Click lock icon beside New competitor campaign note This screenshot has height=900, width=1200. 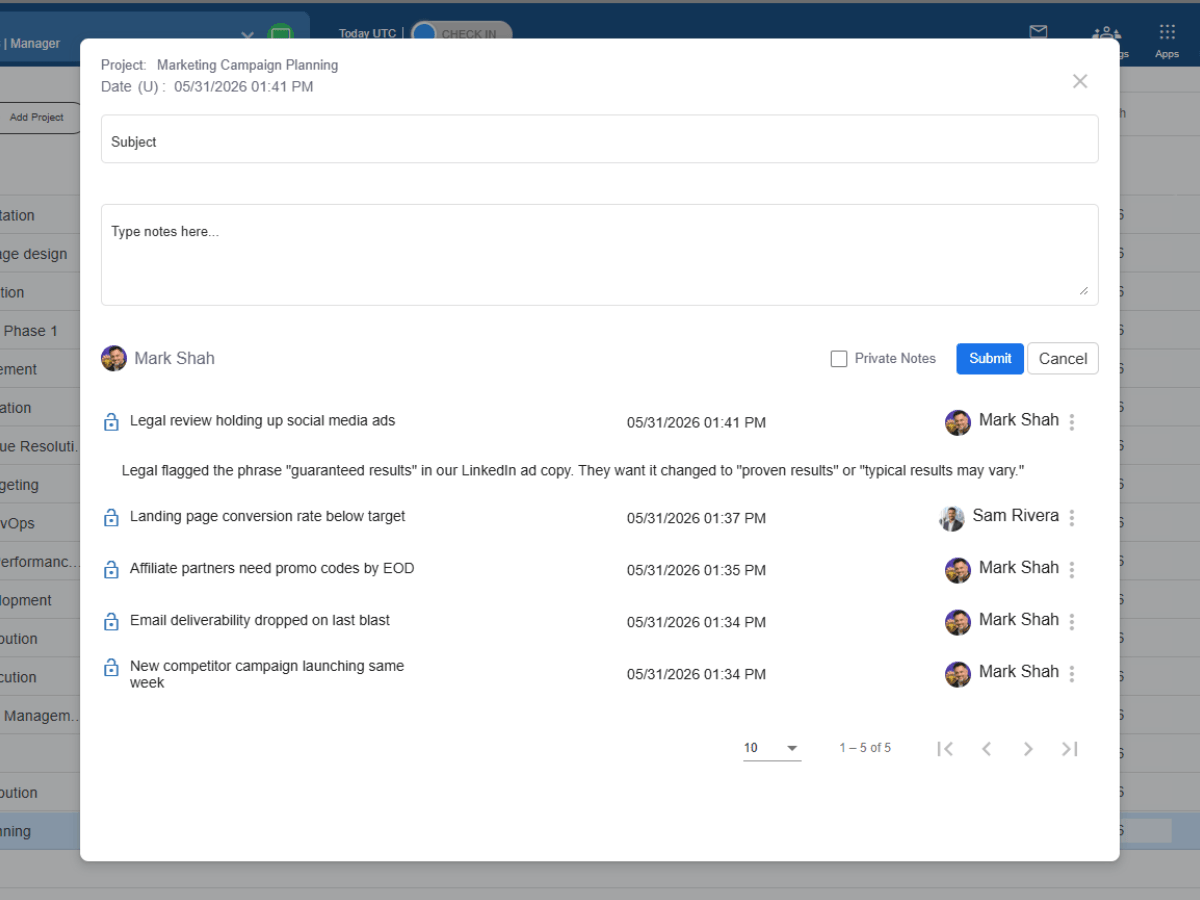[x=112, y=666]
